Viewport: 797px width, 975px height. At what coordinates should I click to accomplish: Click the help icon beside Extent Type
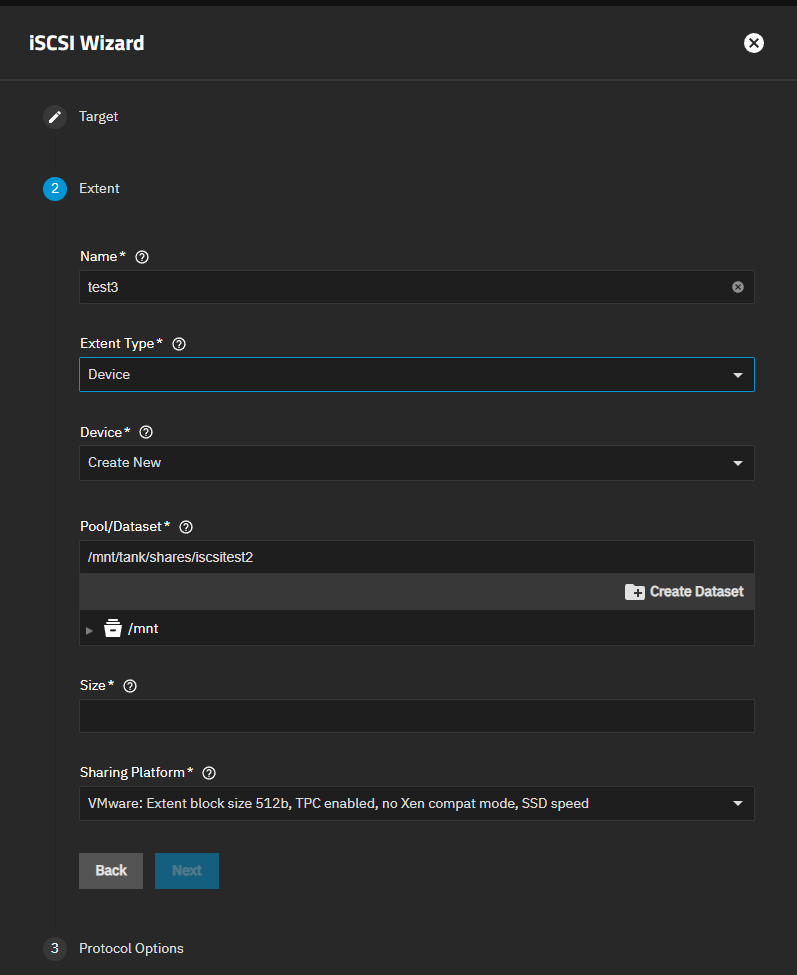179,344
